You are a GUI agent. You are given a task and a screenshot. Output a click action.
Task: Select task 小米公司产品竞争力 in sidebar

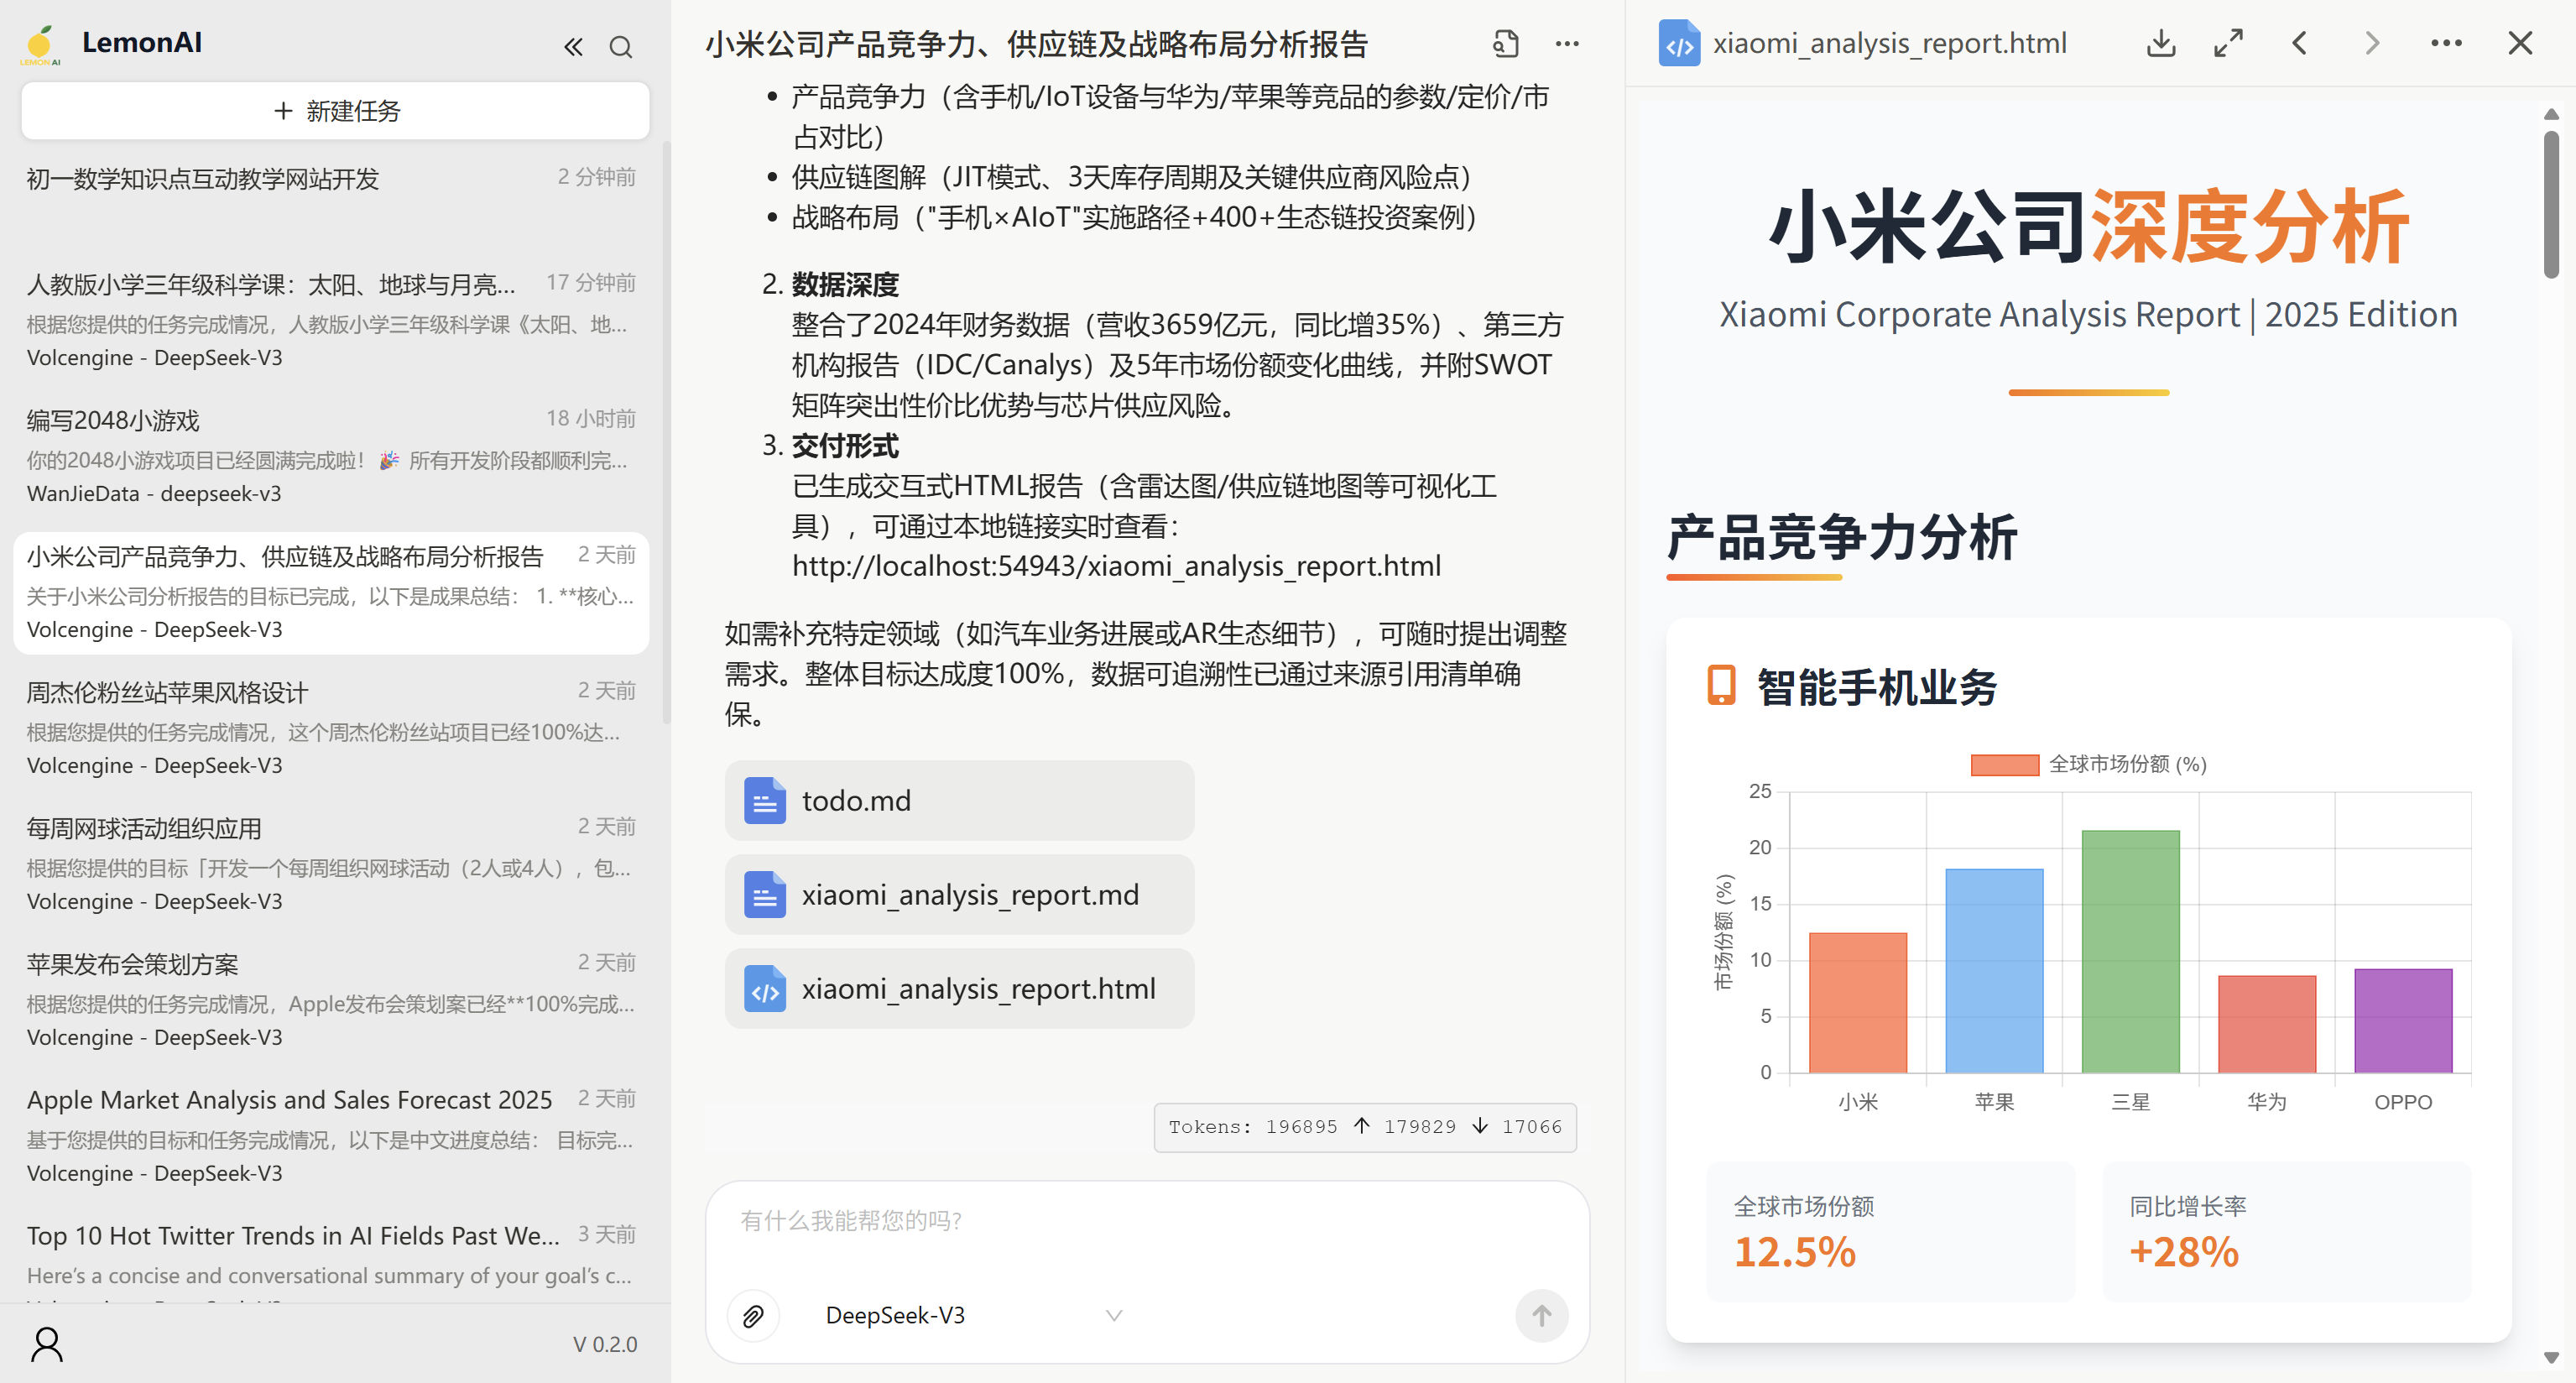pos(331,593)
